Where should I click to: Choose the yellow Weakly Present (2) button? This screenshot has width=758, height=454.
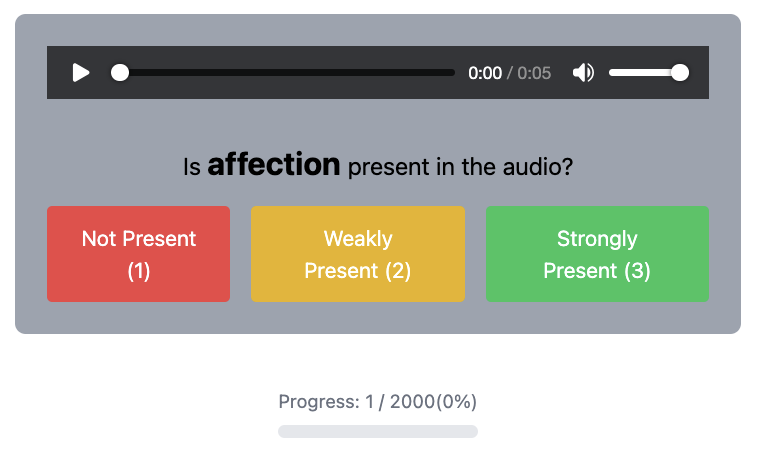click(357, 254)
